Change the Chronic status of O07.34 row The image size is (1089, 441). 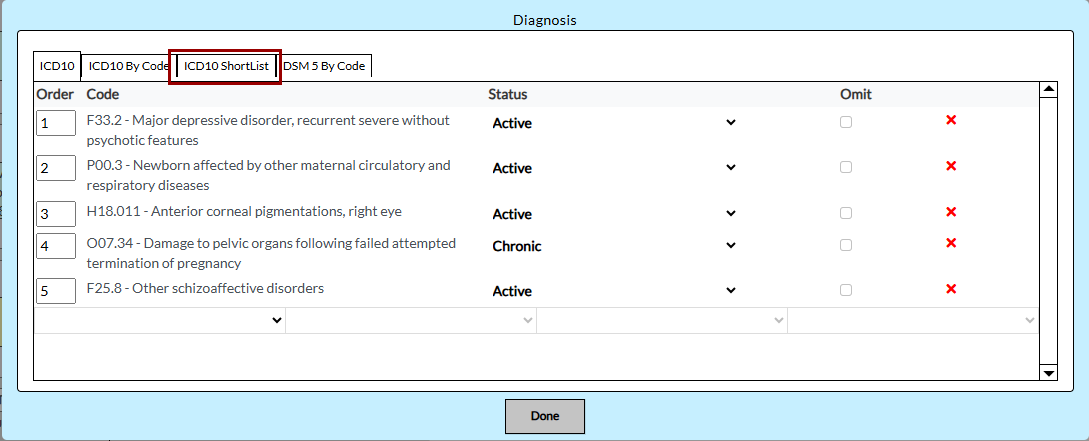click(614, 246)
